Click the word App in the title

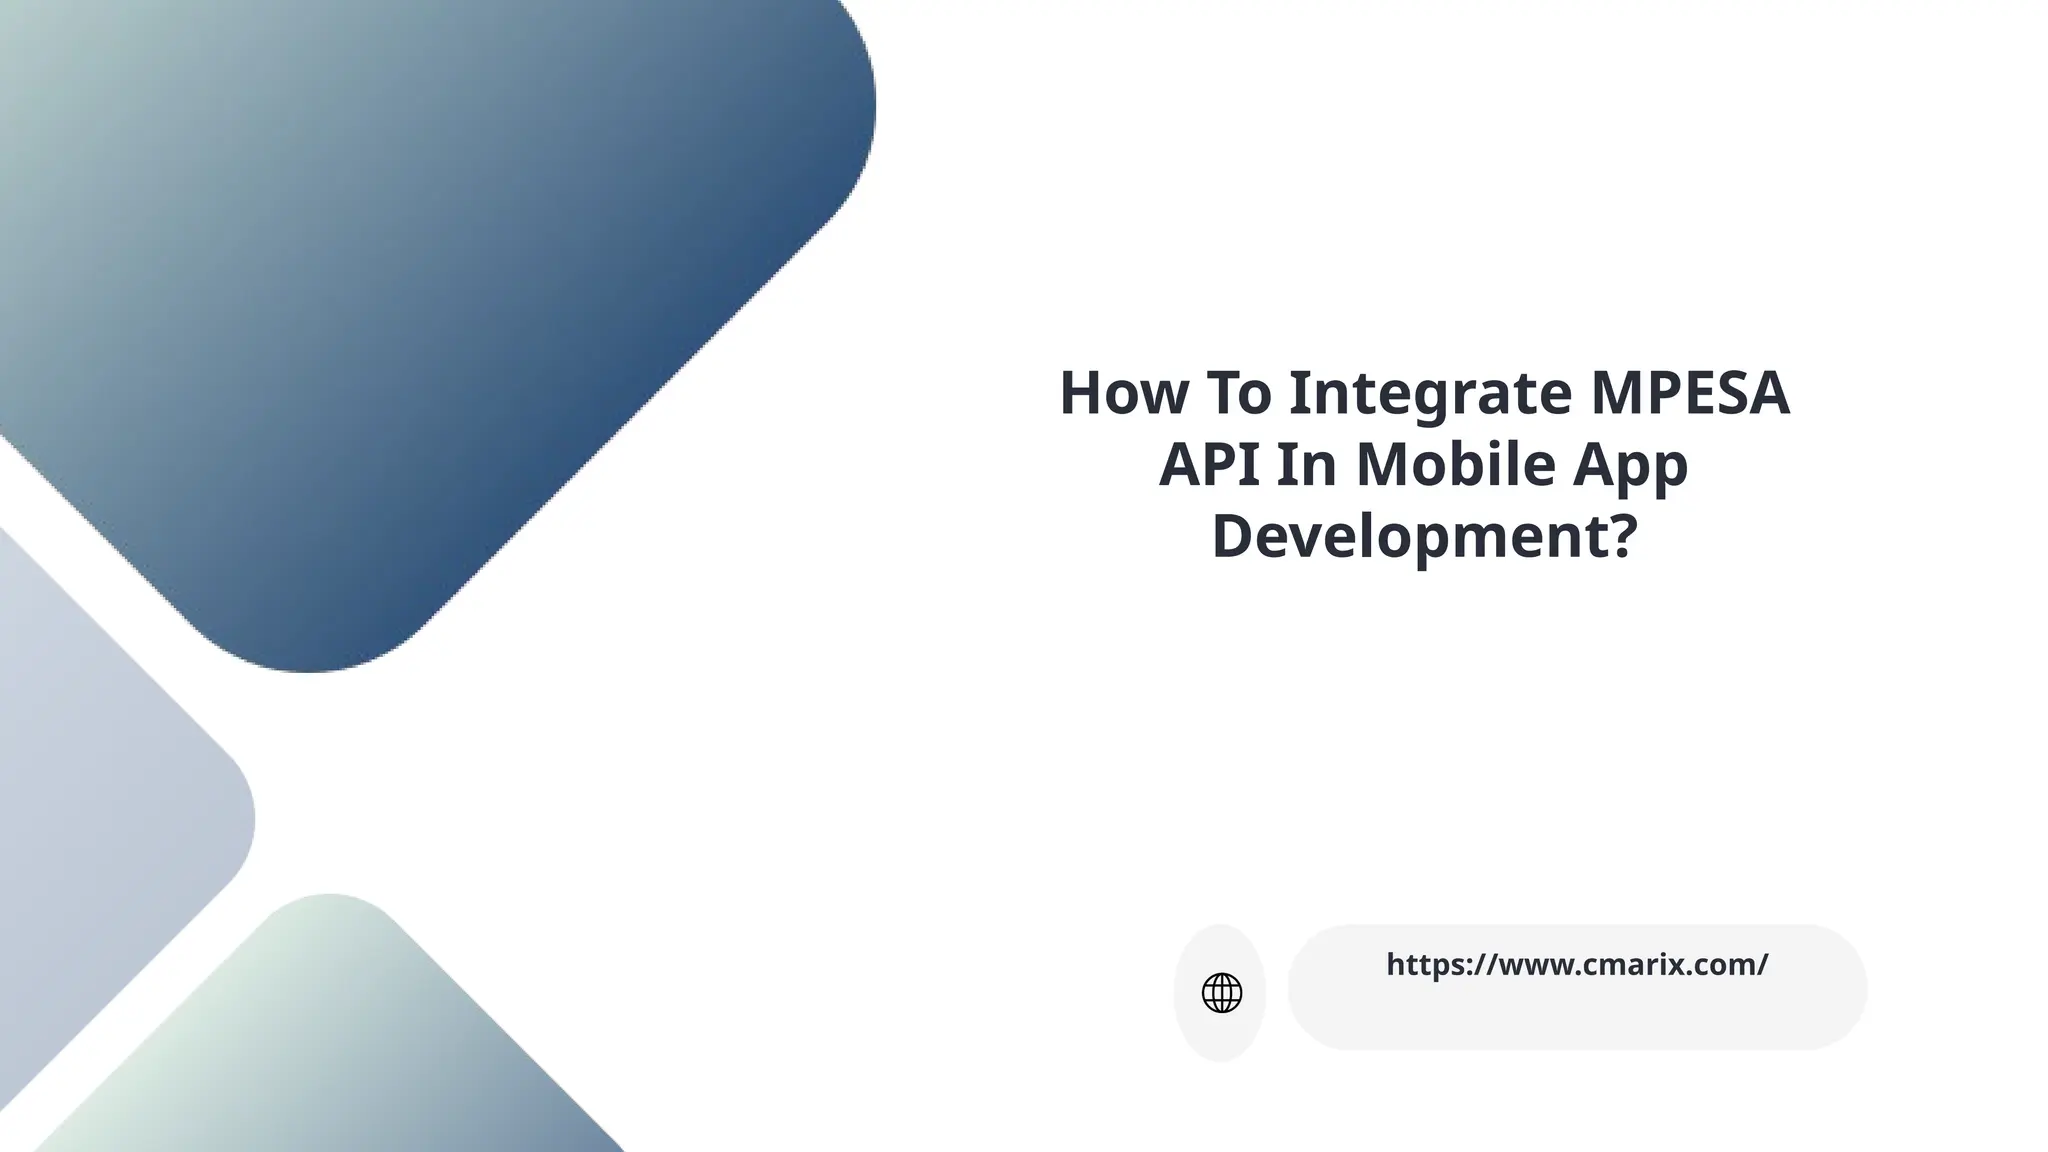(1630, 465)
